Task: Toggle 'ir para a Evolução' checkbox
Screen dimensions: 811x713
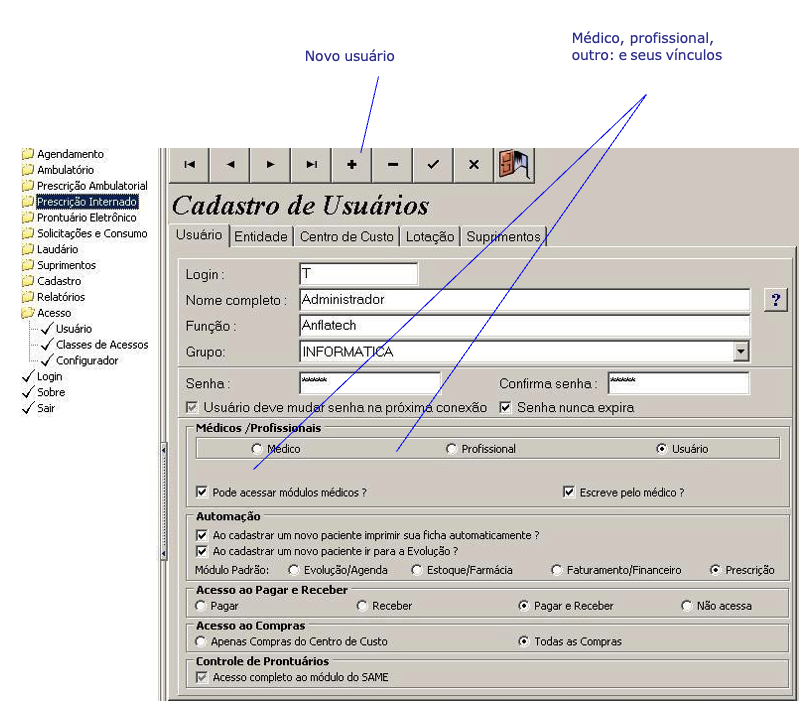Action: pos(202,551)
